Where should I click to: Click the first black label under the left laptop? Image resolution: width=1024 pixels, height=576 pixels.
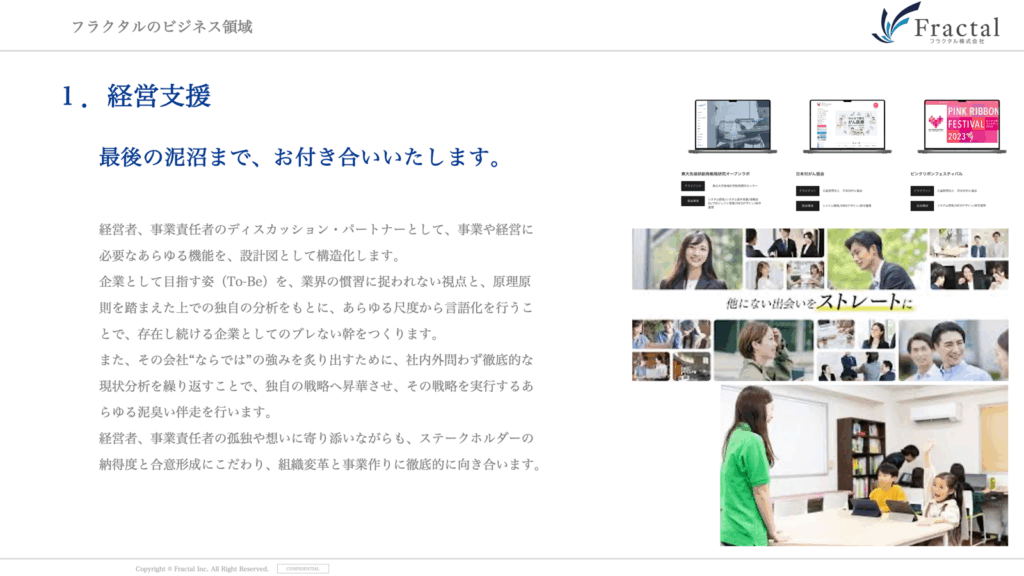click(x=693, y=186)
